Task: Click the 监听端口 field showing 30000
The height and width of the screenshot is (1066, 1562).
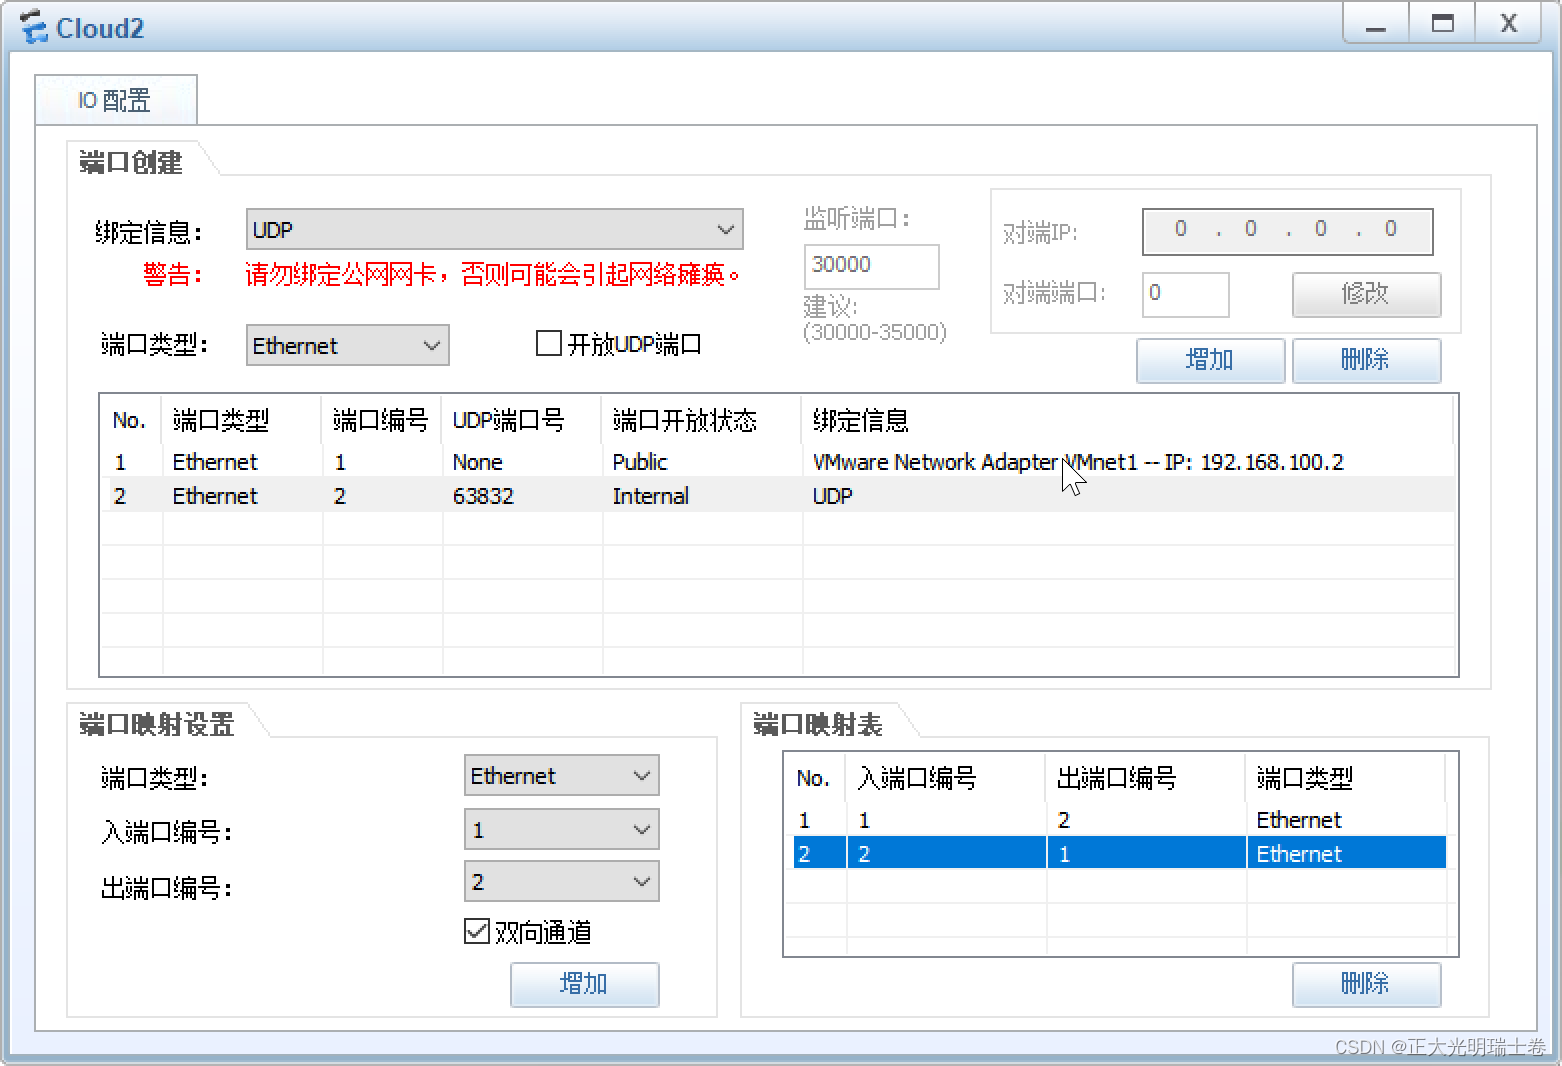Action: [871, 266]
